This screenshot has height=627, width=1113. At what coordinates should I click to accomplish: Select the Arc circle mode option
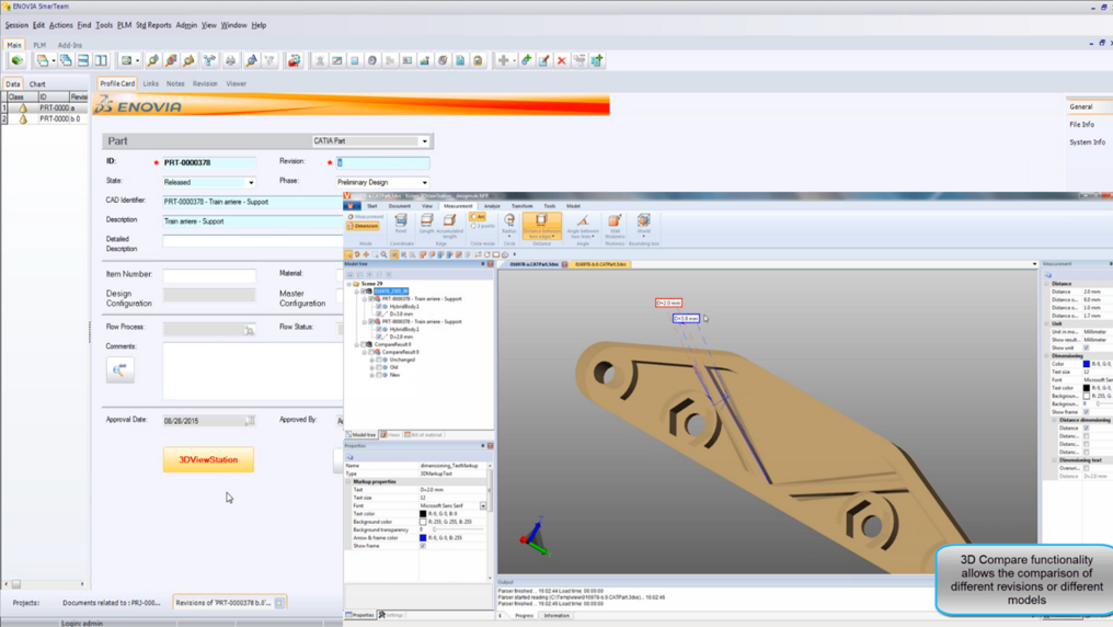pyautogui.click(x=478, y=217)
